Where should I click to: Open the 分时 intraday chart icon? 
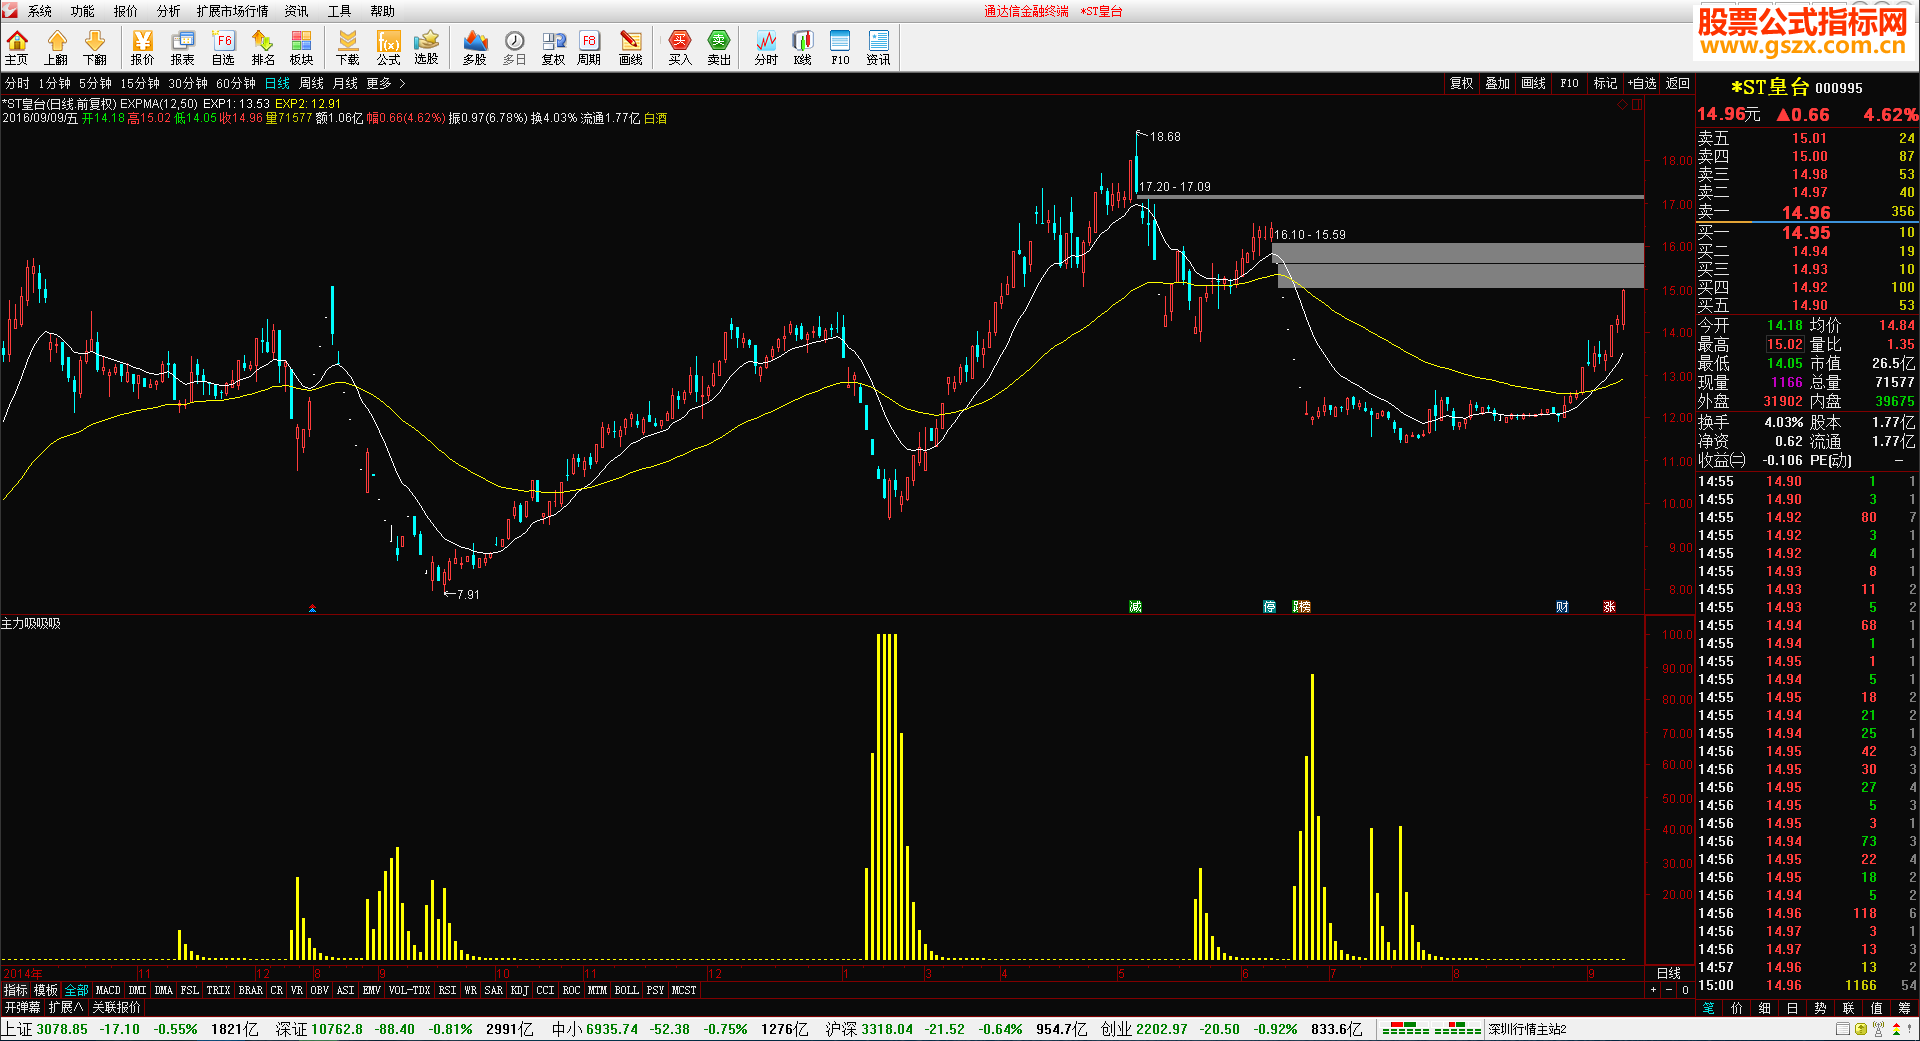pos(766,47)
